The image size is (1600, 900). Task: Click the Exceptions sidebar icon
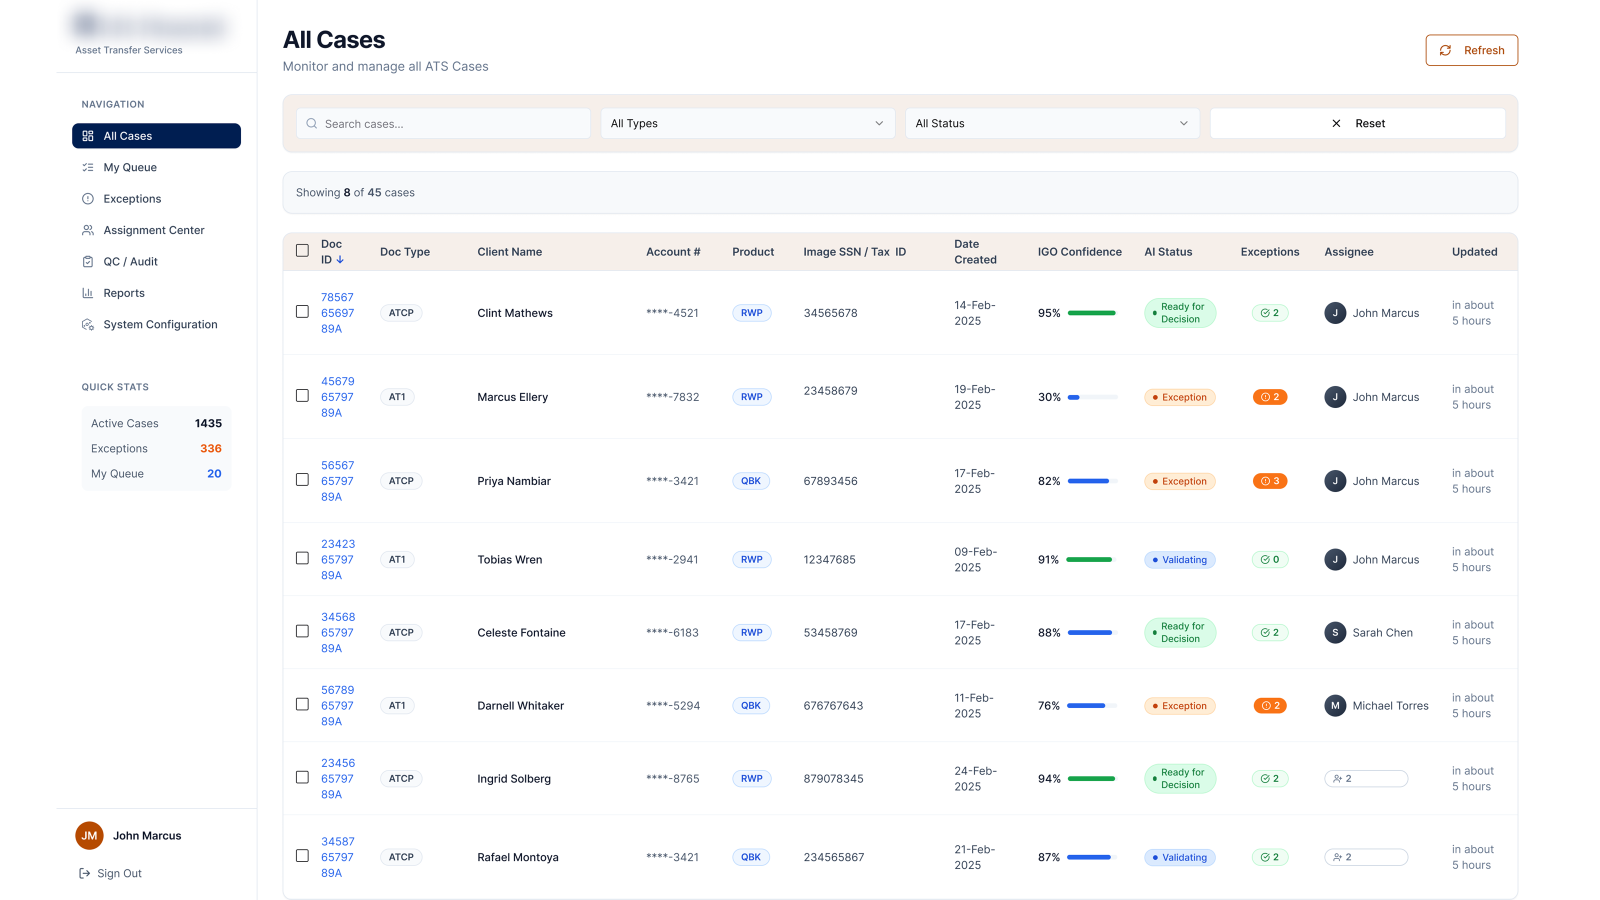click(88, 199)
